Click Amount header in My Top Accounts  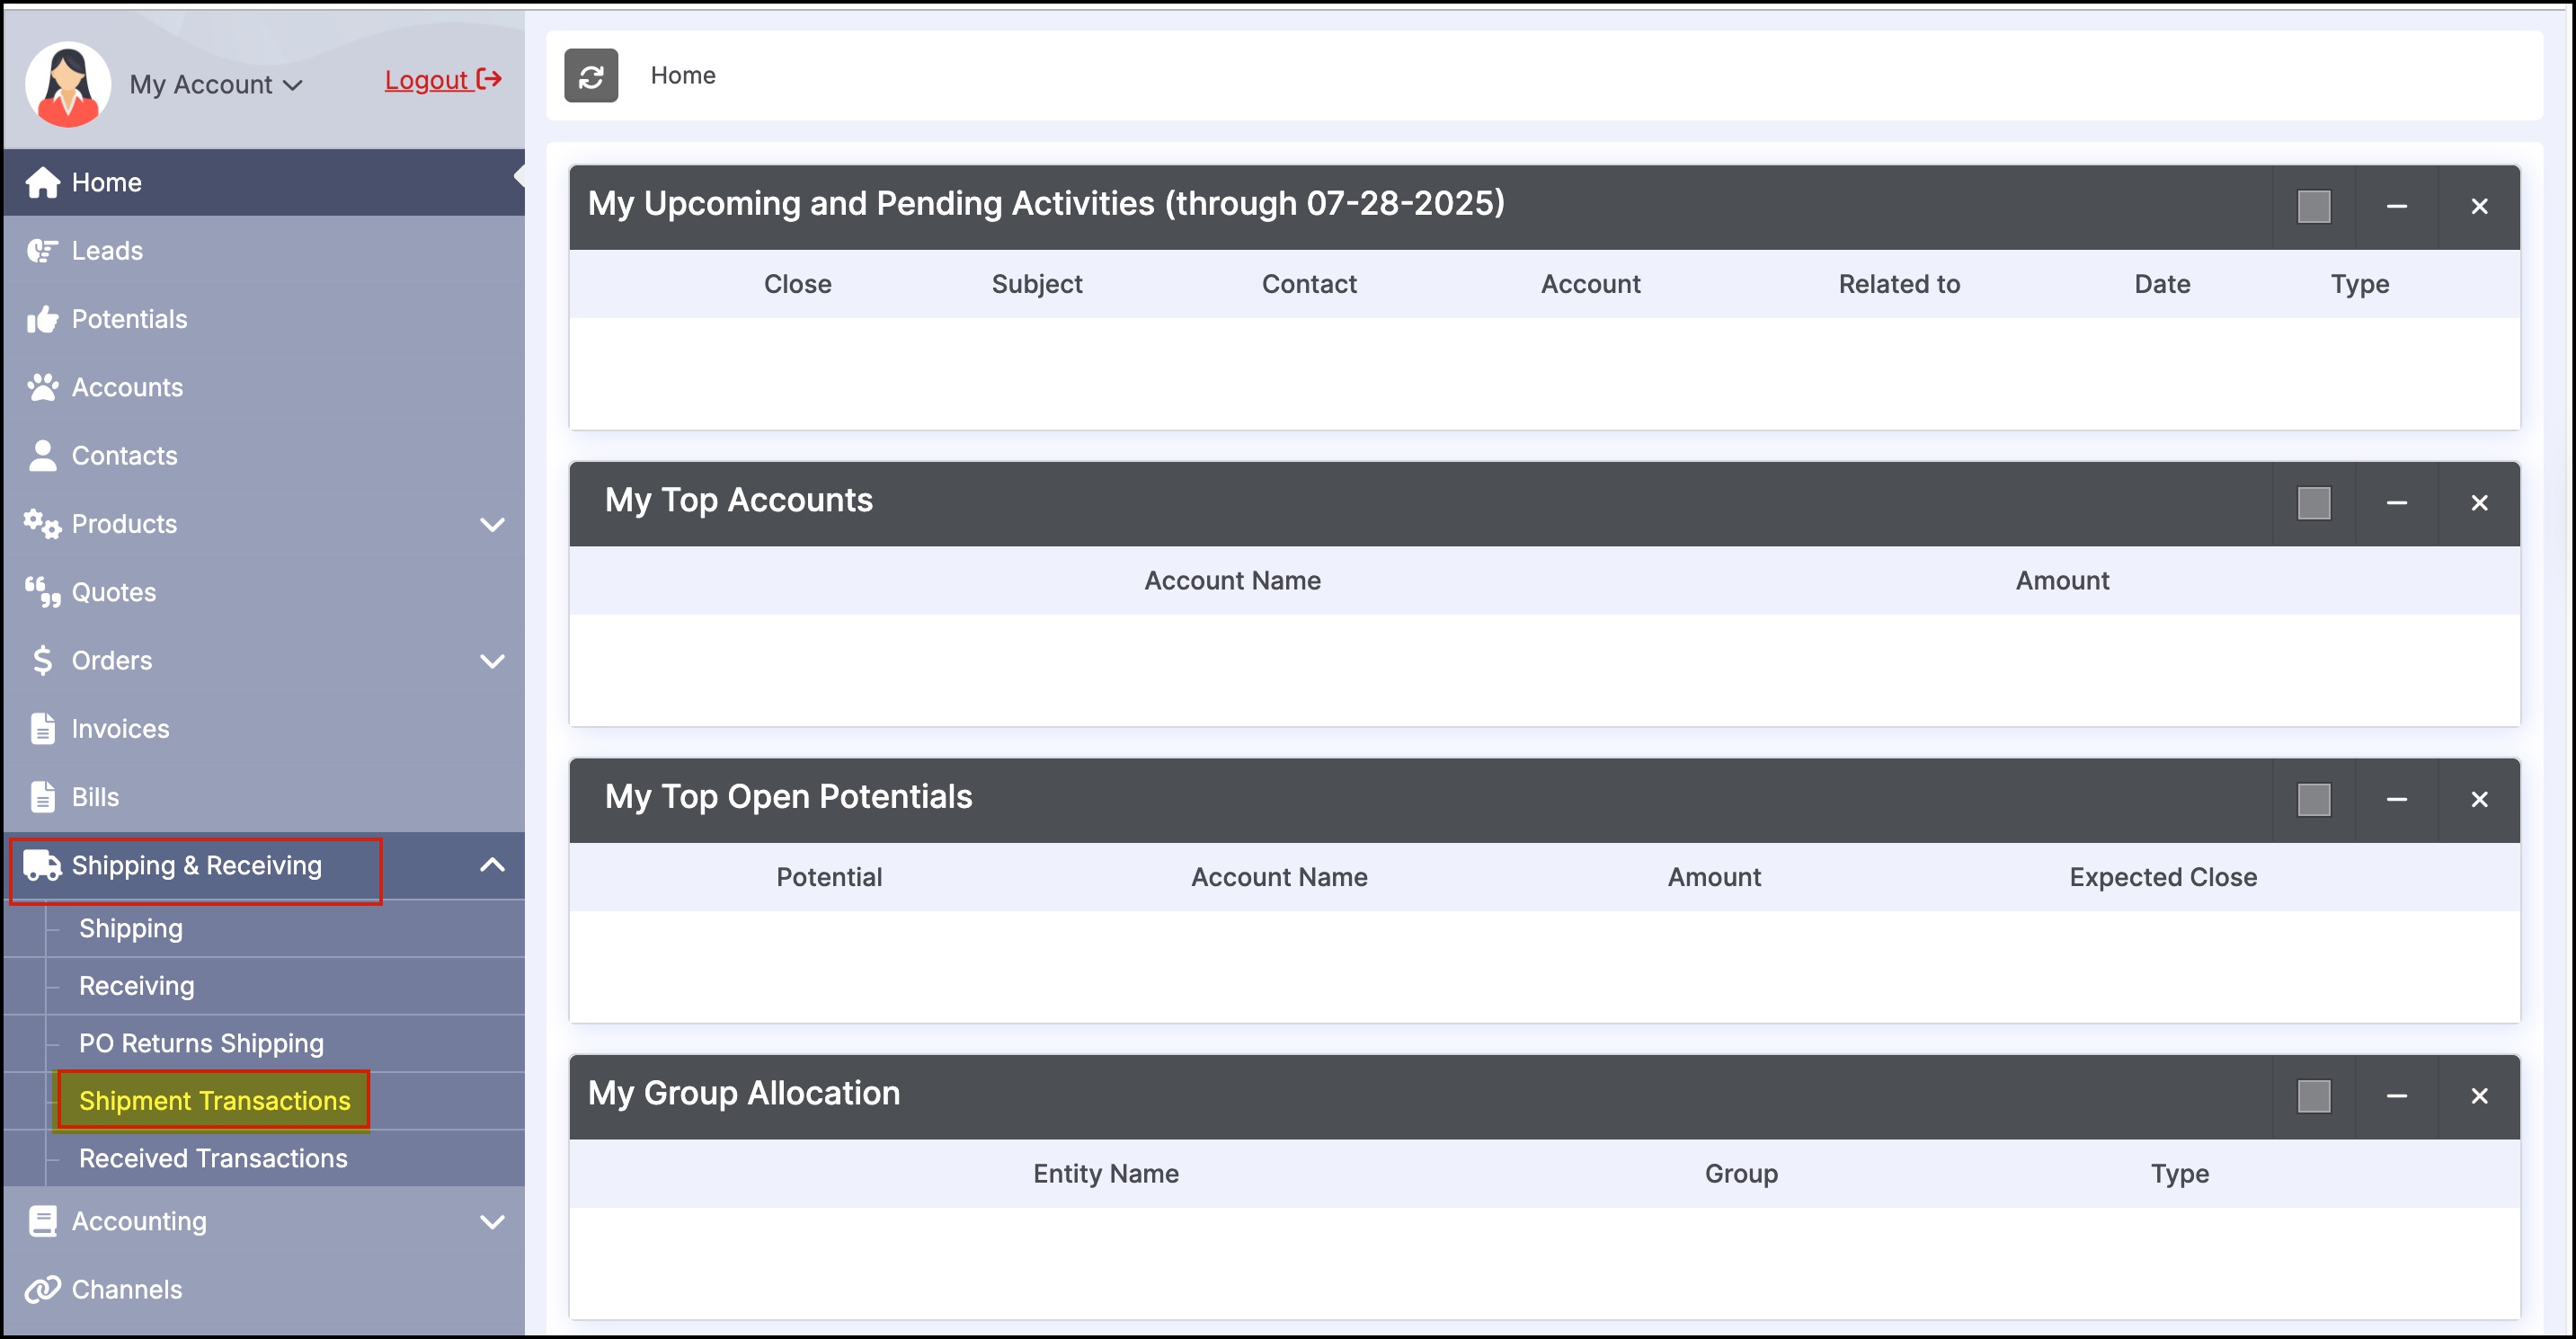[2062, 580]
